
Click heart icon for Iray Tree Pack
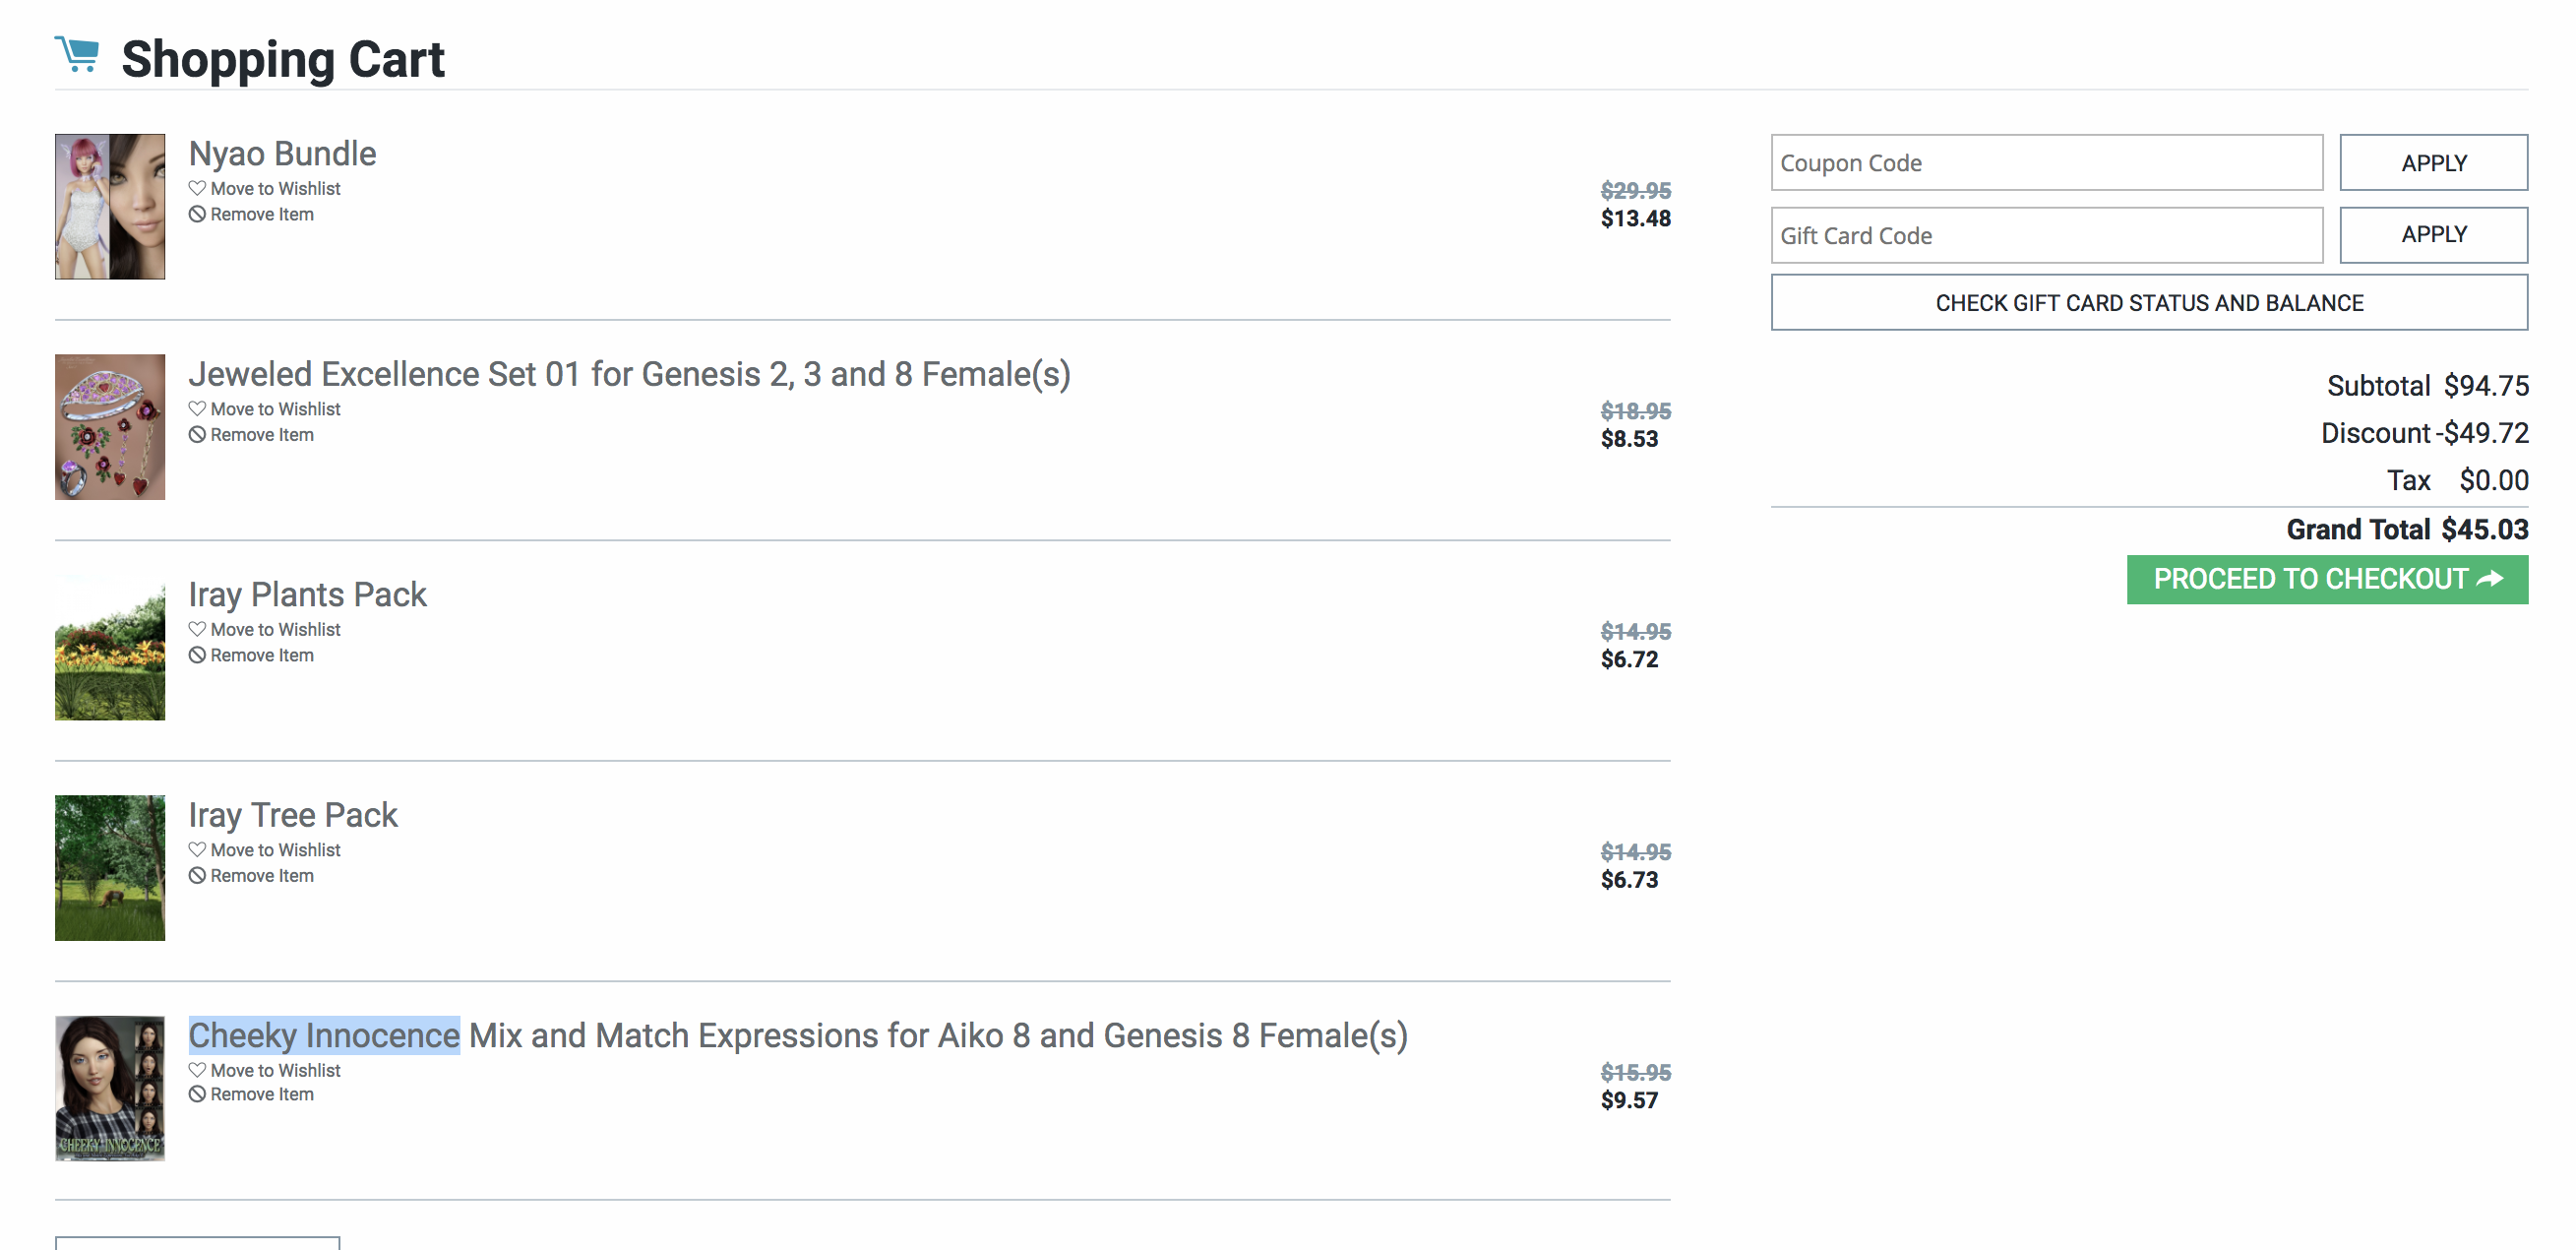(x=197, y=850)
